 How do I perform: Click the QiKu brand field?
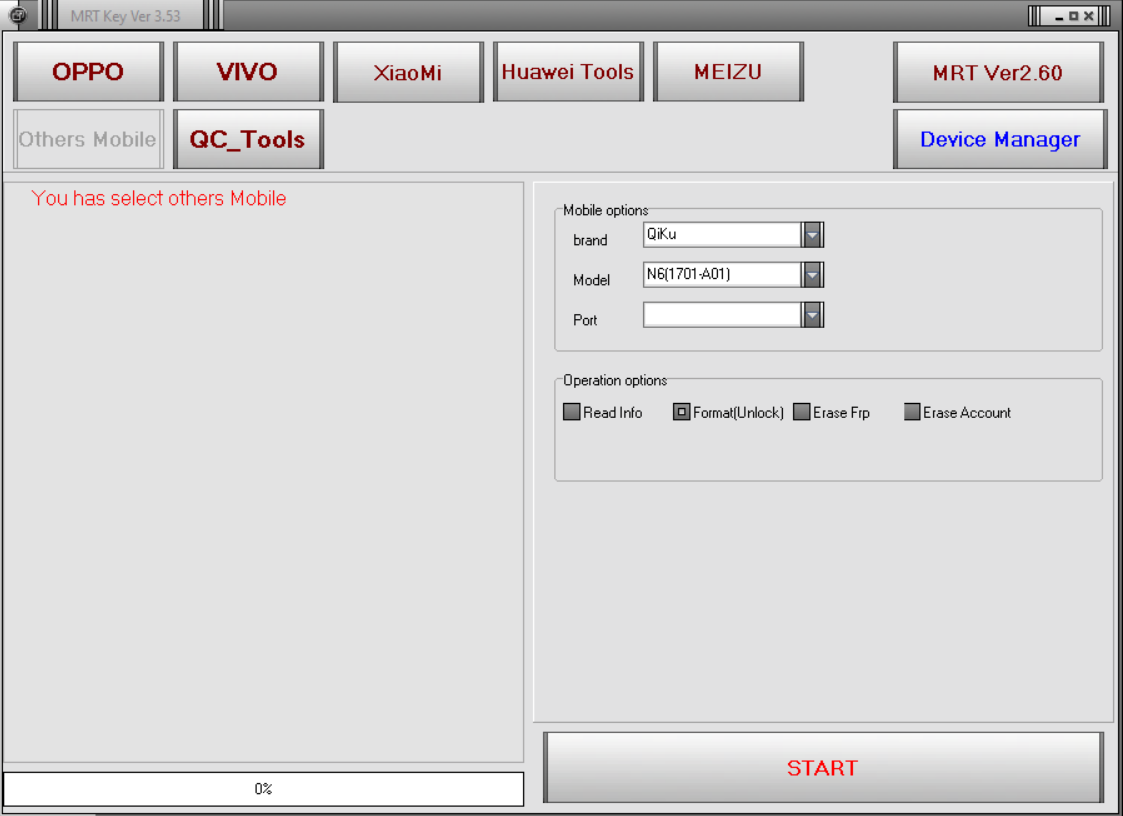coord(722,234)
